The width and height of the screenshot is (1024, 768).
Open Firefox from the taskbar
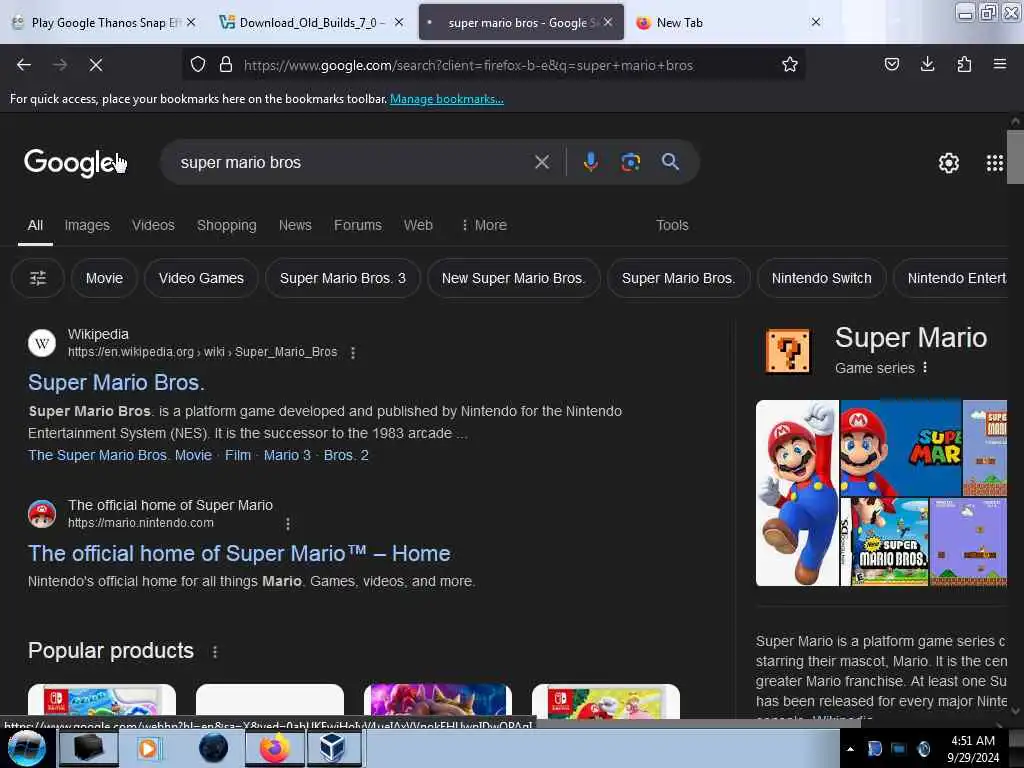pos(275,748)
